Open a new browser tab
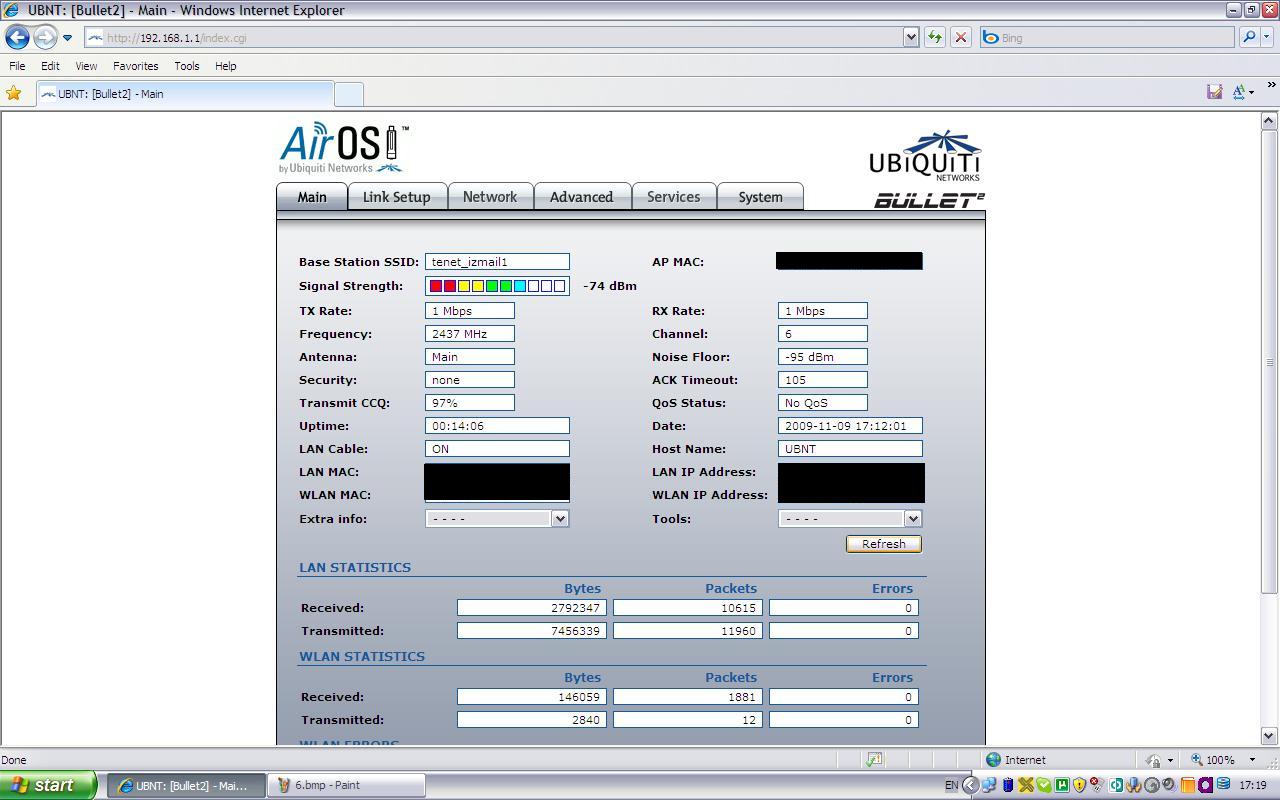 click(x=348, y=93)
